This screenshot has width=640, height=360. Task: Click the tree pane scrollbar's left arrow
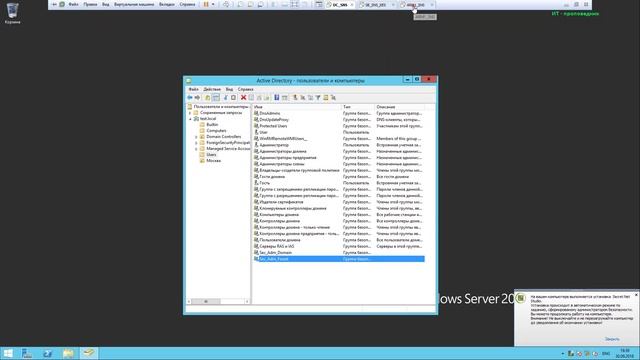coord(189,302)
